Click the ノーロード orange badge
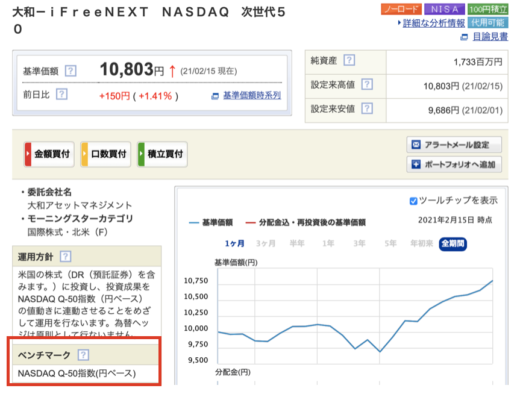The height and width of the screenshot is (400, 517). point(401,9)
